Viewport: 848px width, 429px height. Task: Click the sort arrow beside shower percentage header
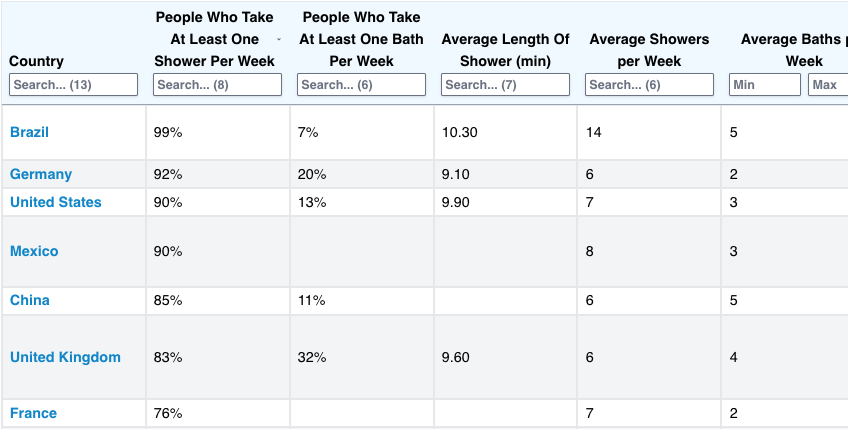click(x=279, y=39)
